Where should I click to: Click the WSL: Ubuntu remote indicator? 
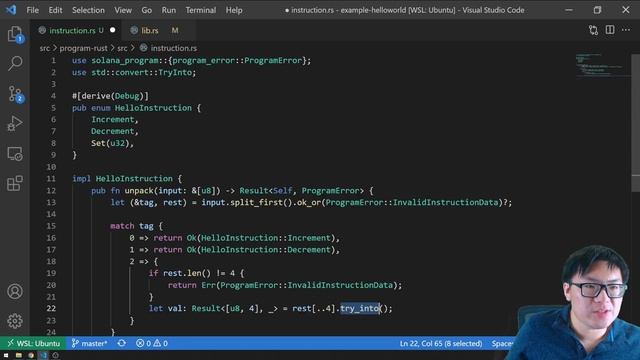click(33, 343)
